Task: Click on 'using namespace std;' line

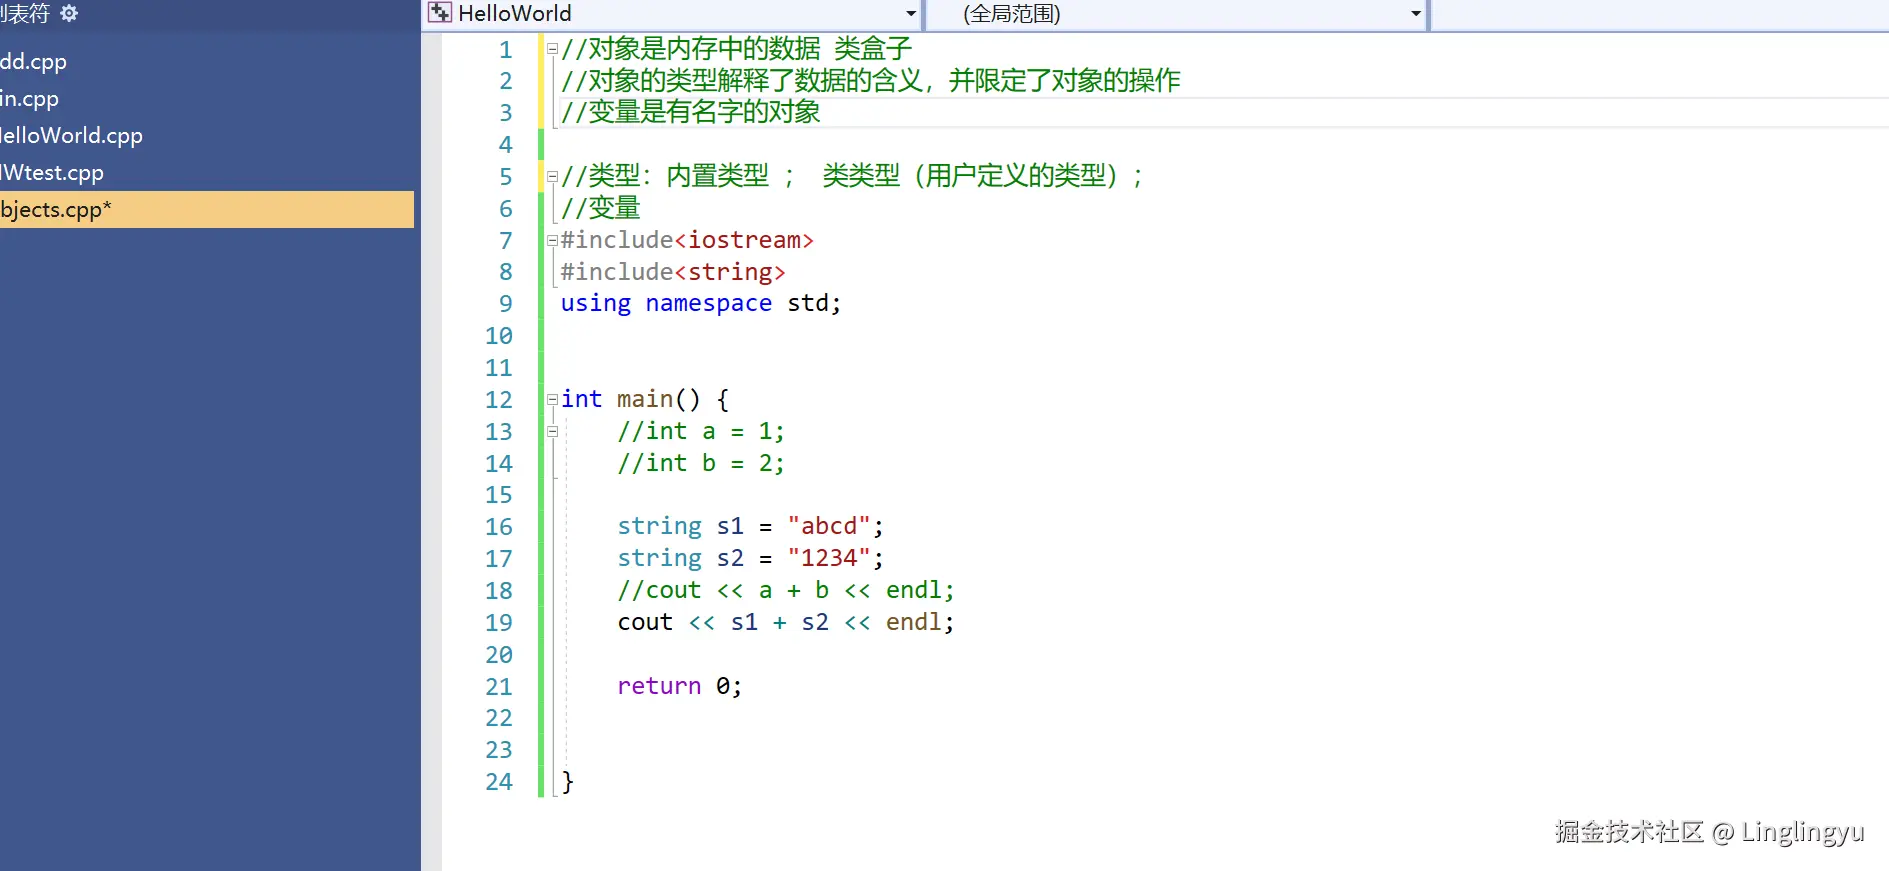Action: tap(701, 303)
